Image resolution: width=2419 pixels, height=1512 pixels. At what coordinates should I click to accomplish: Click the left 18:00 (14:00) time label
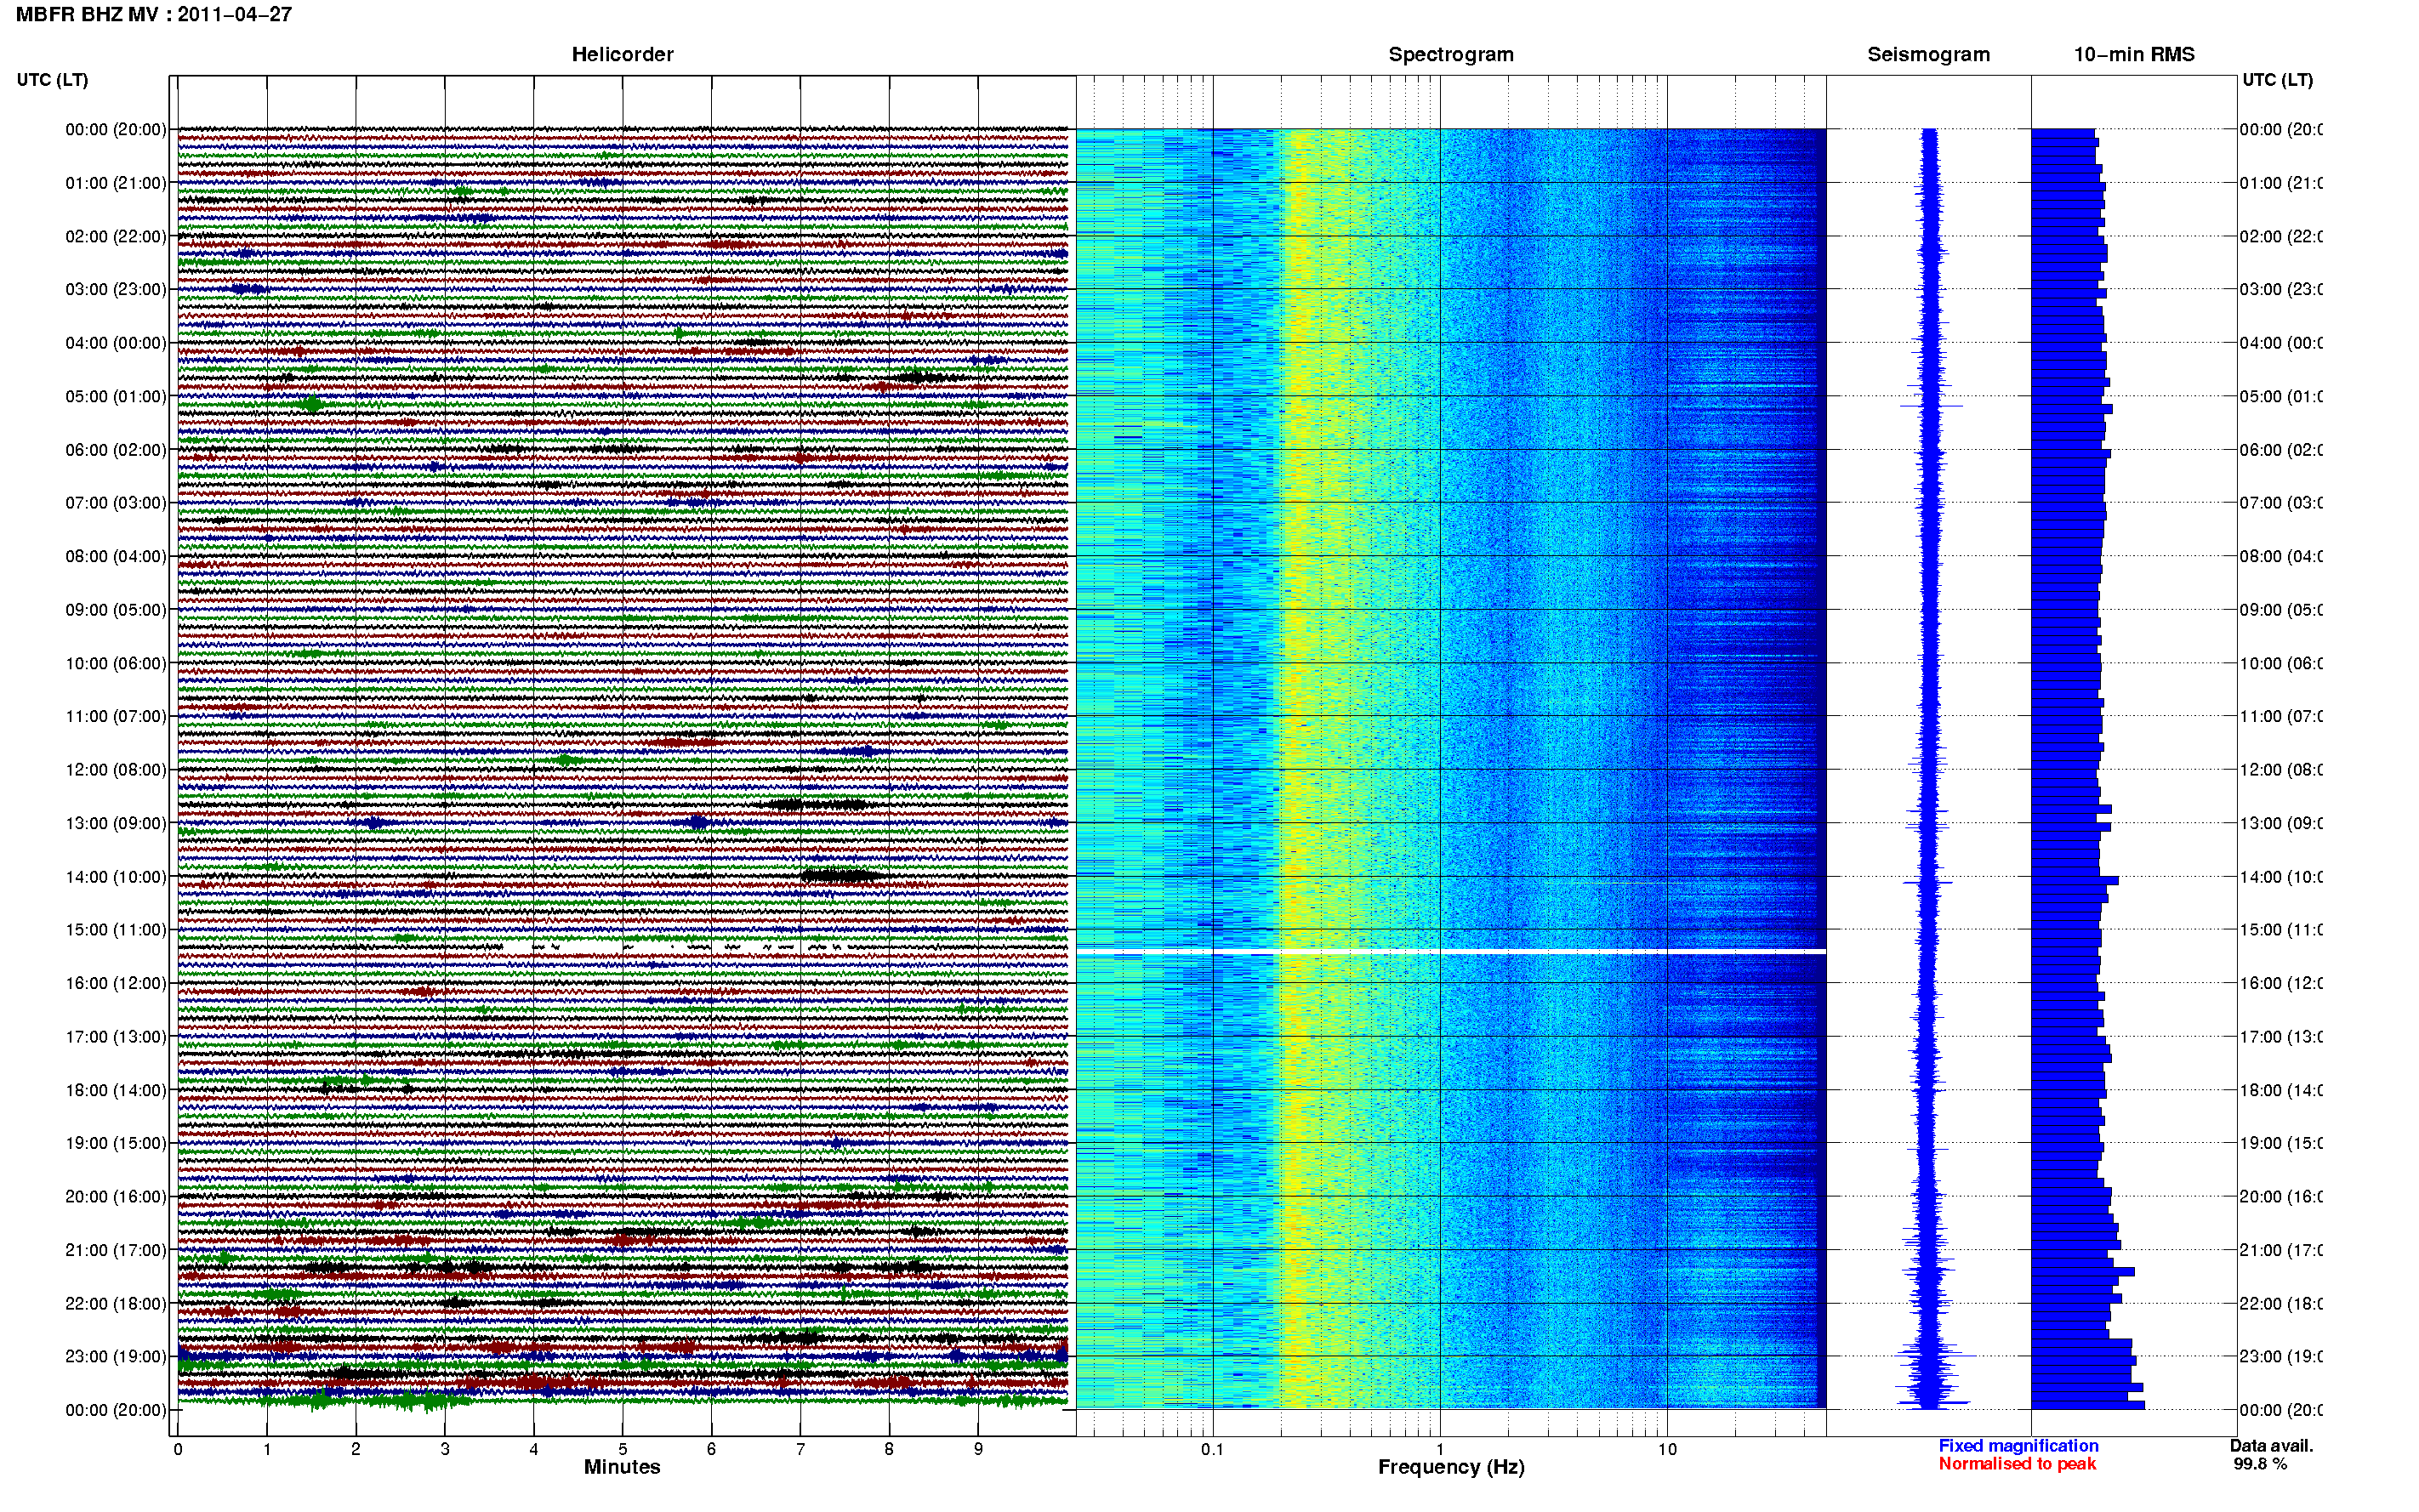click(116, 1091)
